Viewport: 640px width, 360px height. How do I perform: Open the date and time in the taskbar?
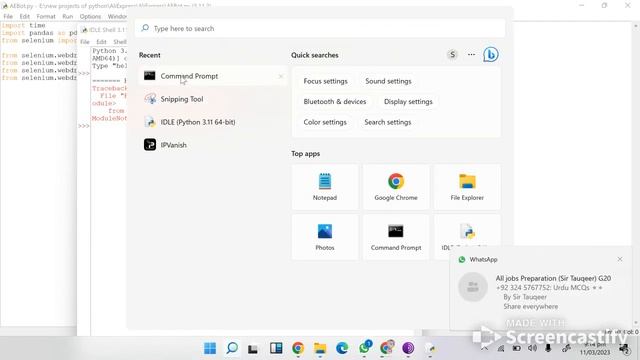595,349
